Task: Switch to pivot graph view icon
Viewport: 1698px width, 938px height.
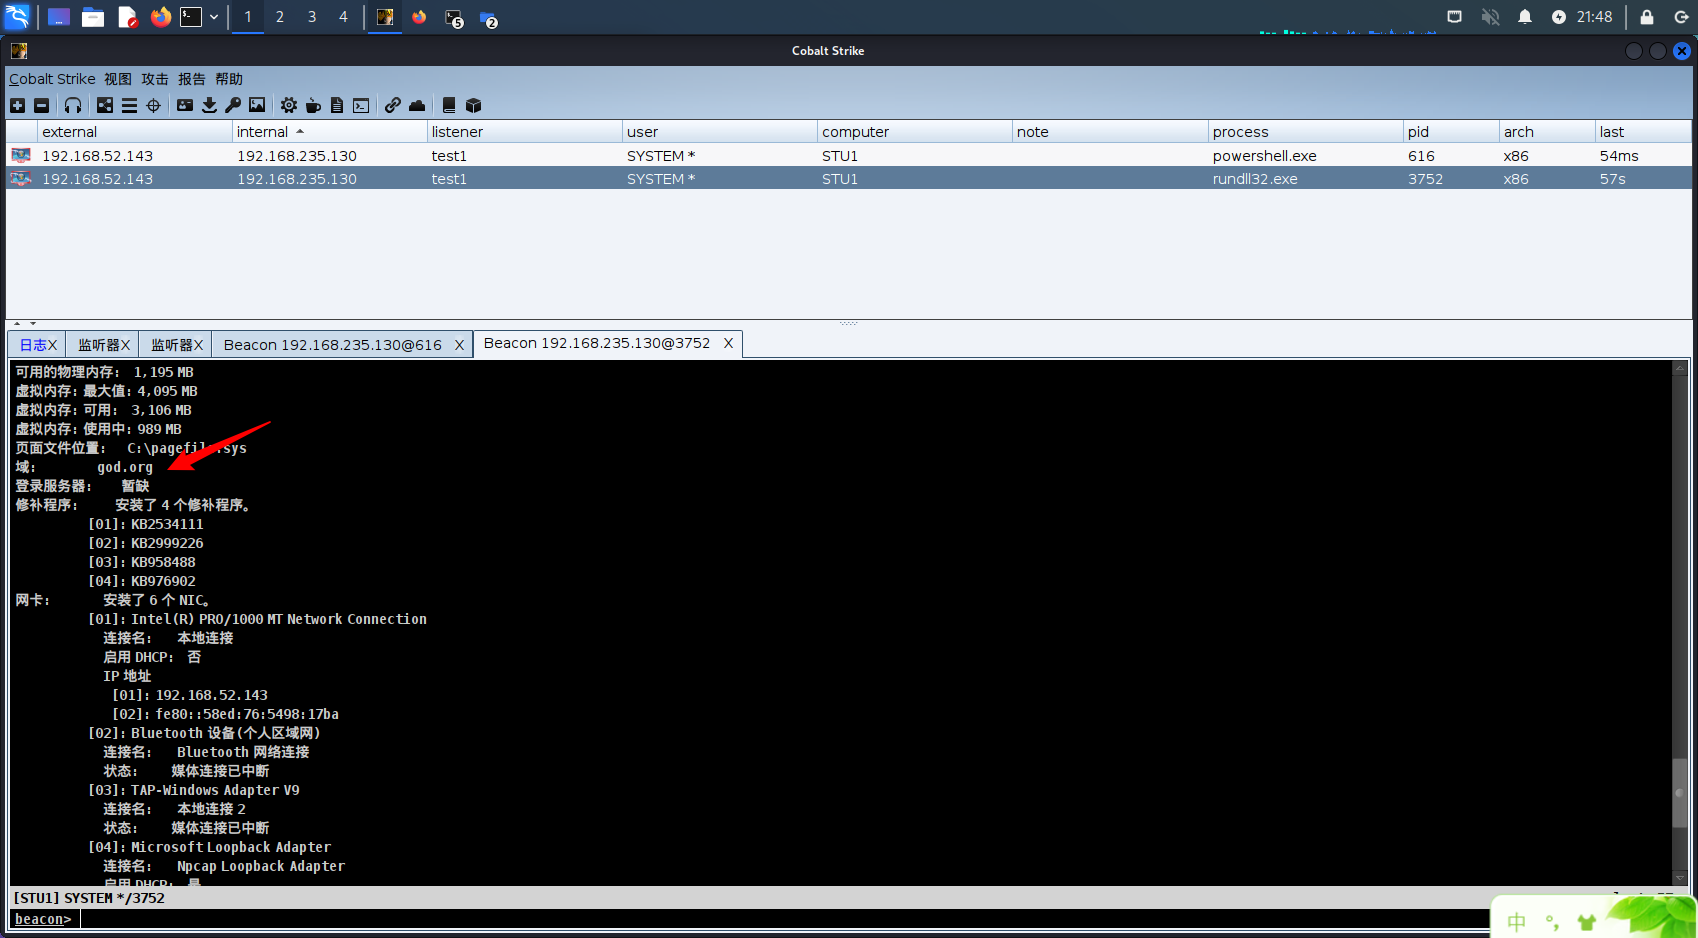Action: (x=105, y=105)
